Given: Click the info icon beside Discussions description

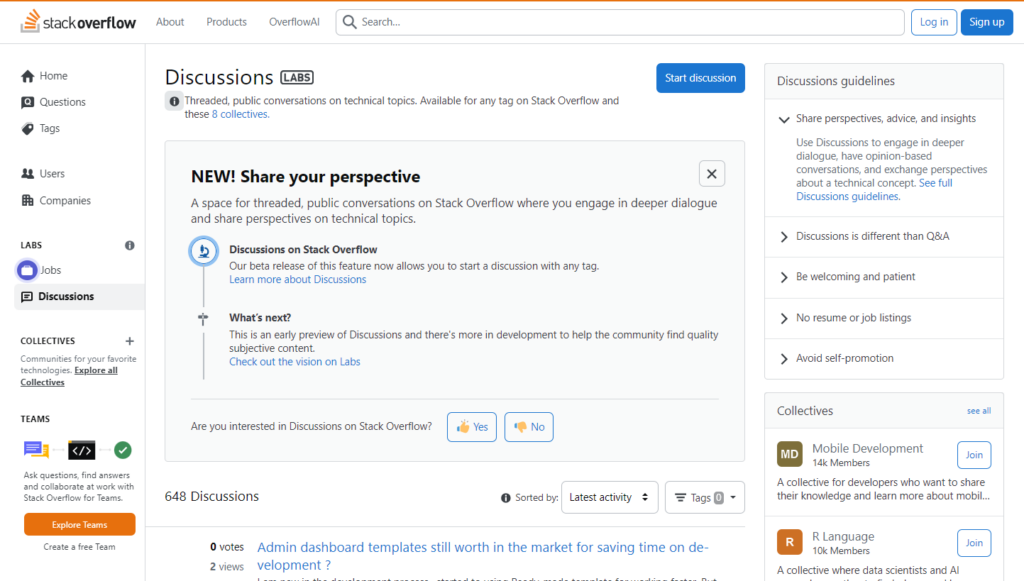Looking at the screenshot, I should (175, 101).
